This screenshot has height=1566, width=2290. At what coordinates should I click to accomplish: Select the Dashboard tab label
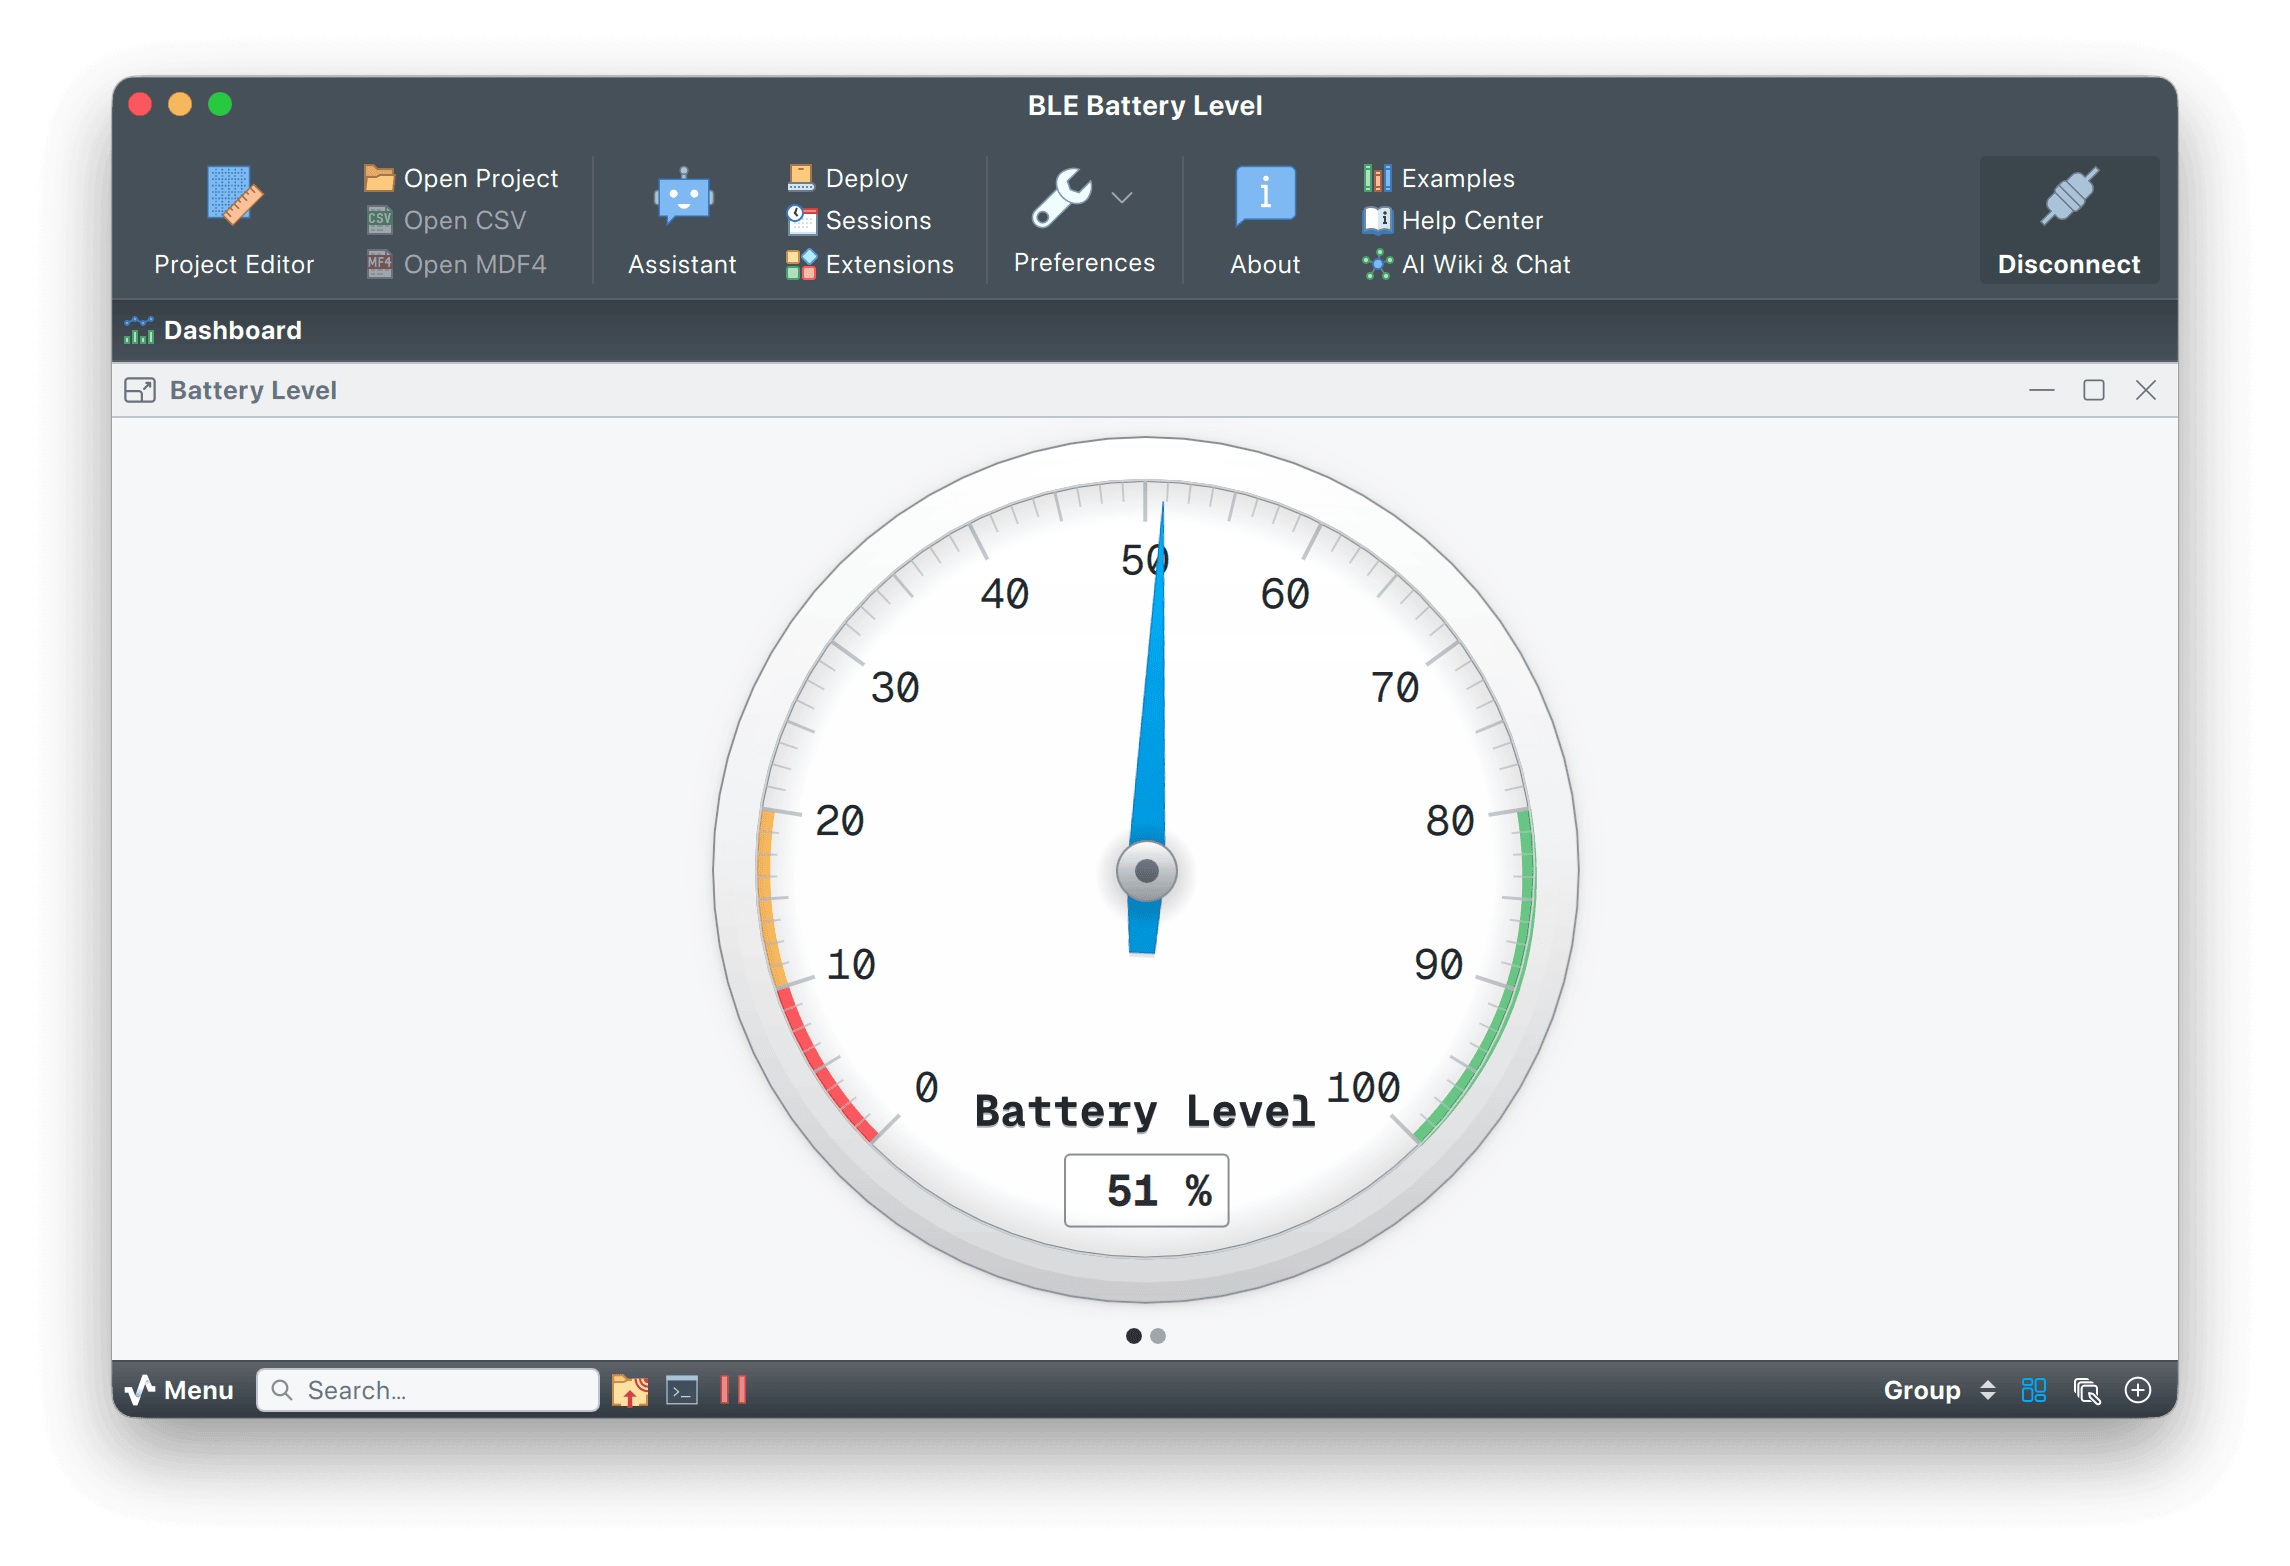[x=232, y=330]
